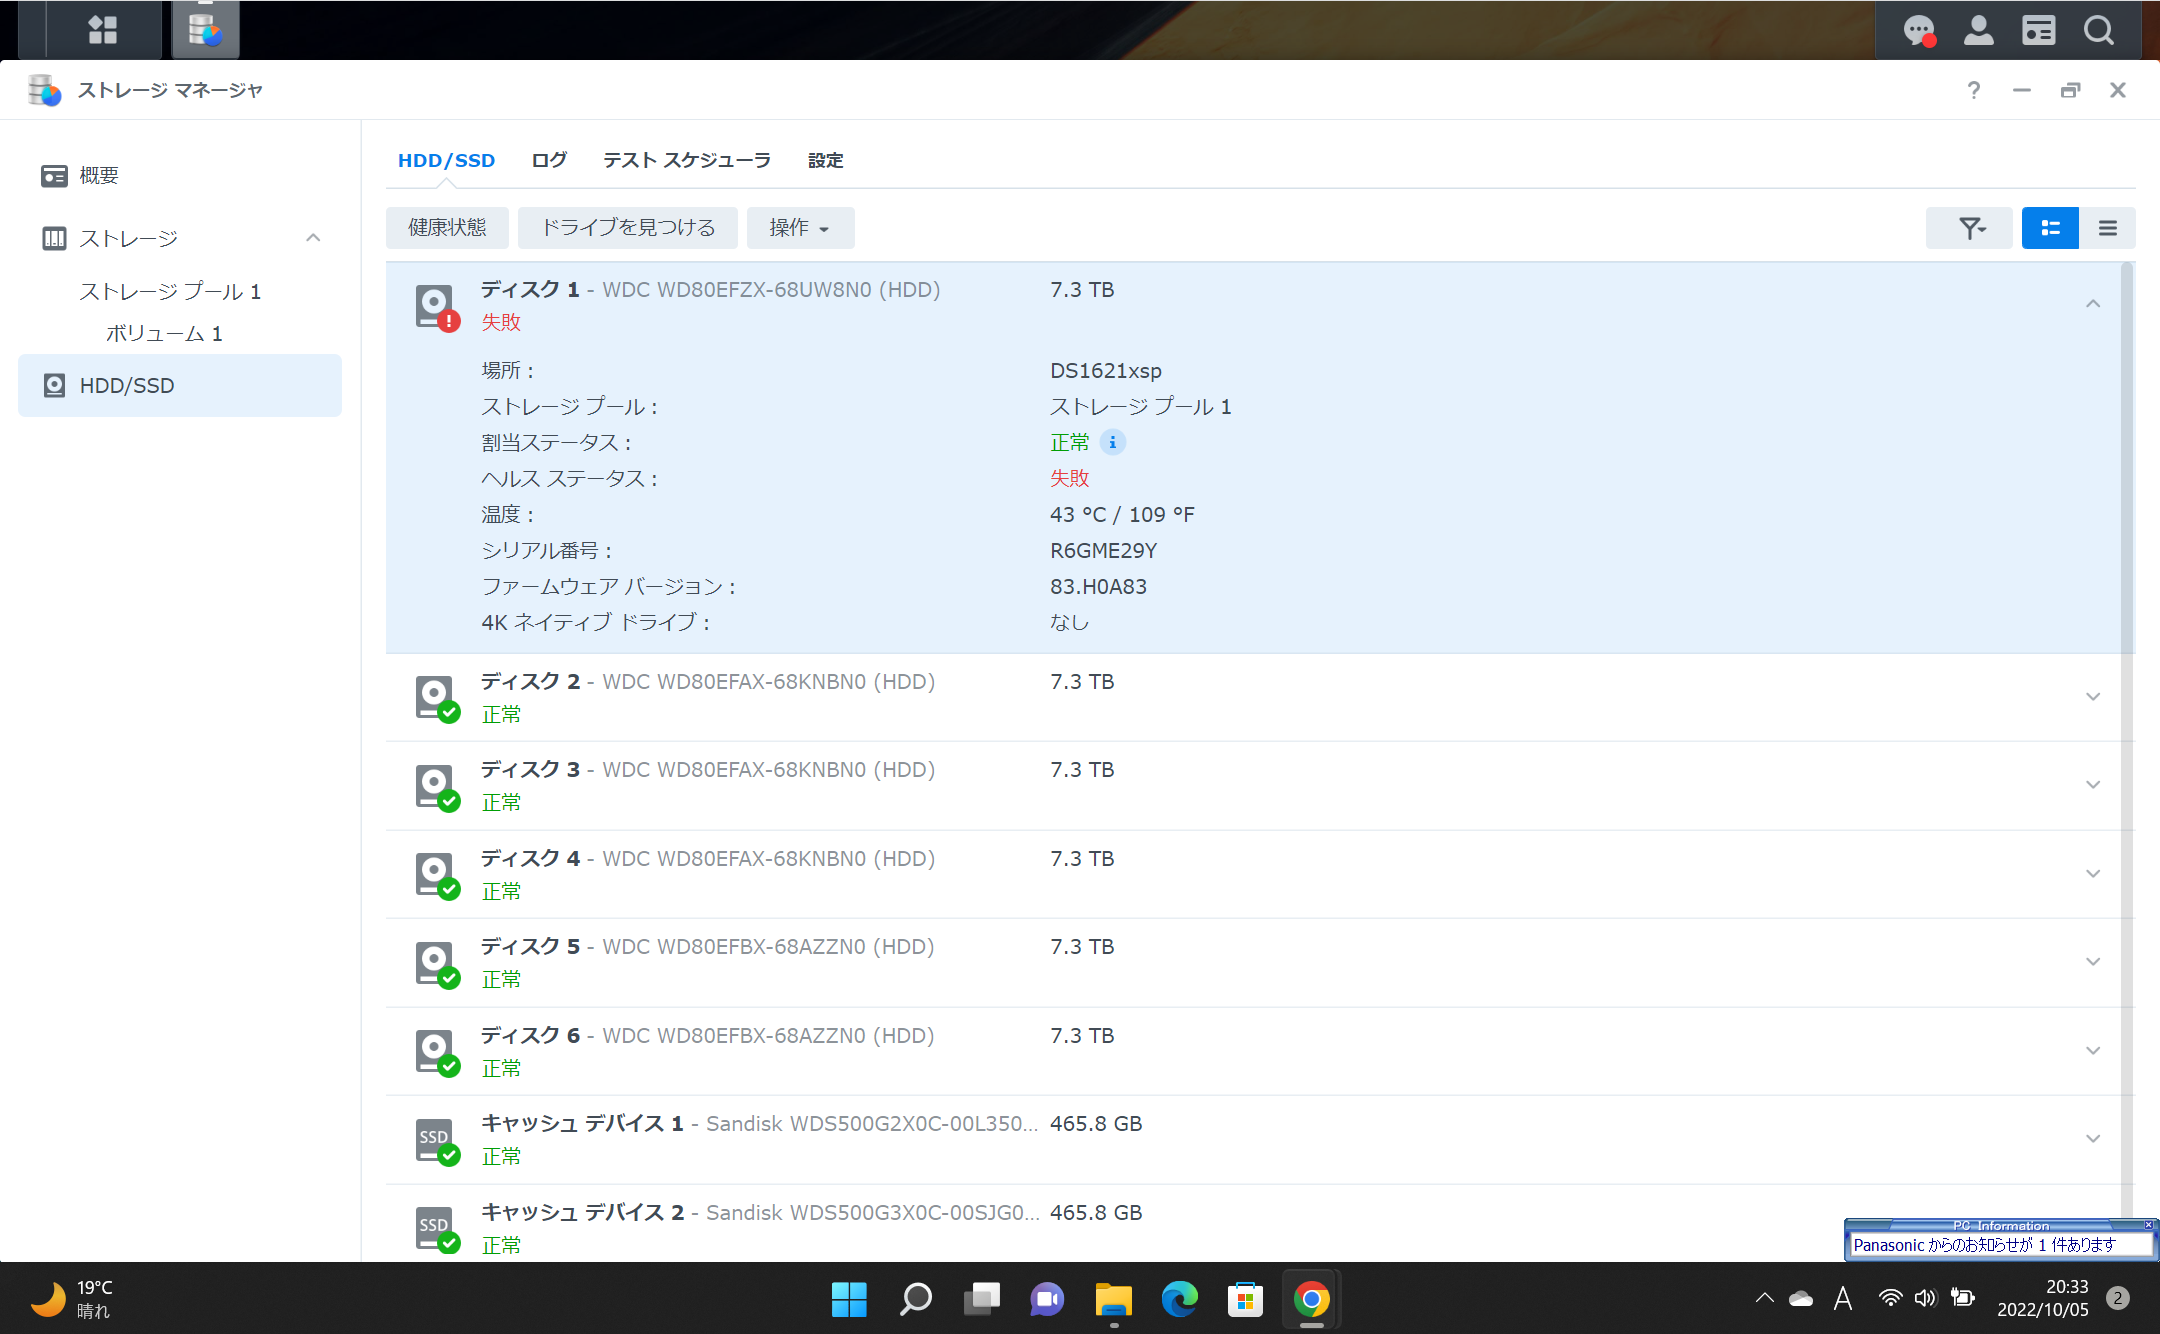Show hidden system tray icons

(1764, 1299)
